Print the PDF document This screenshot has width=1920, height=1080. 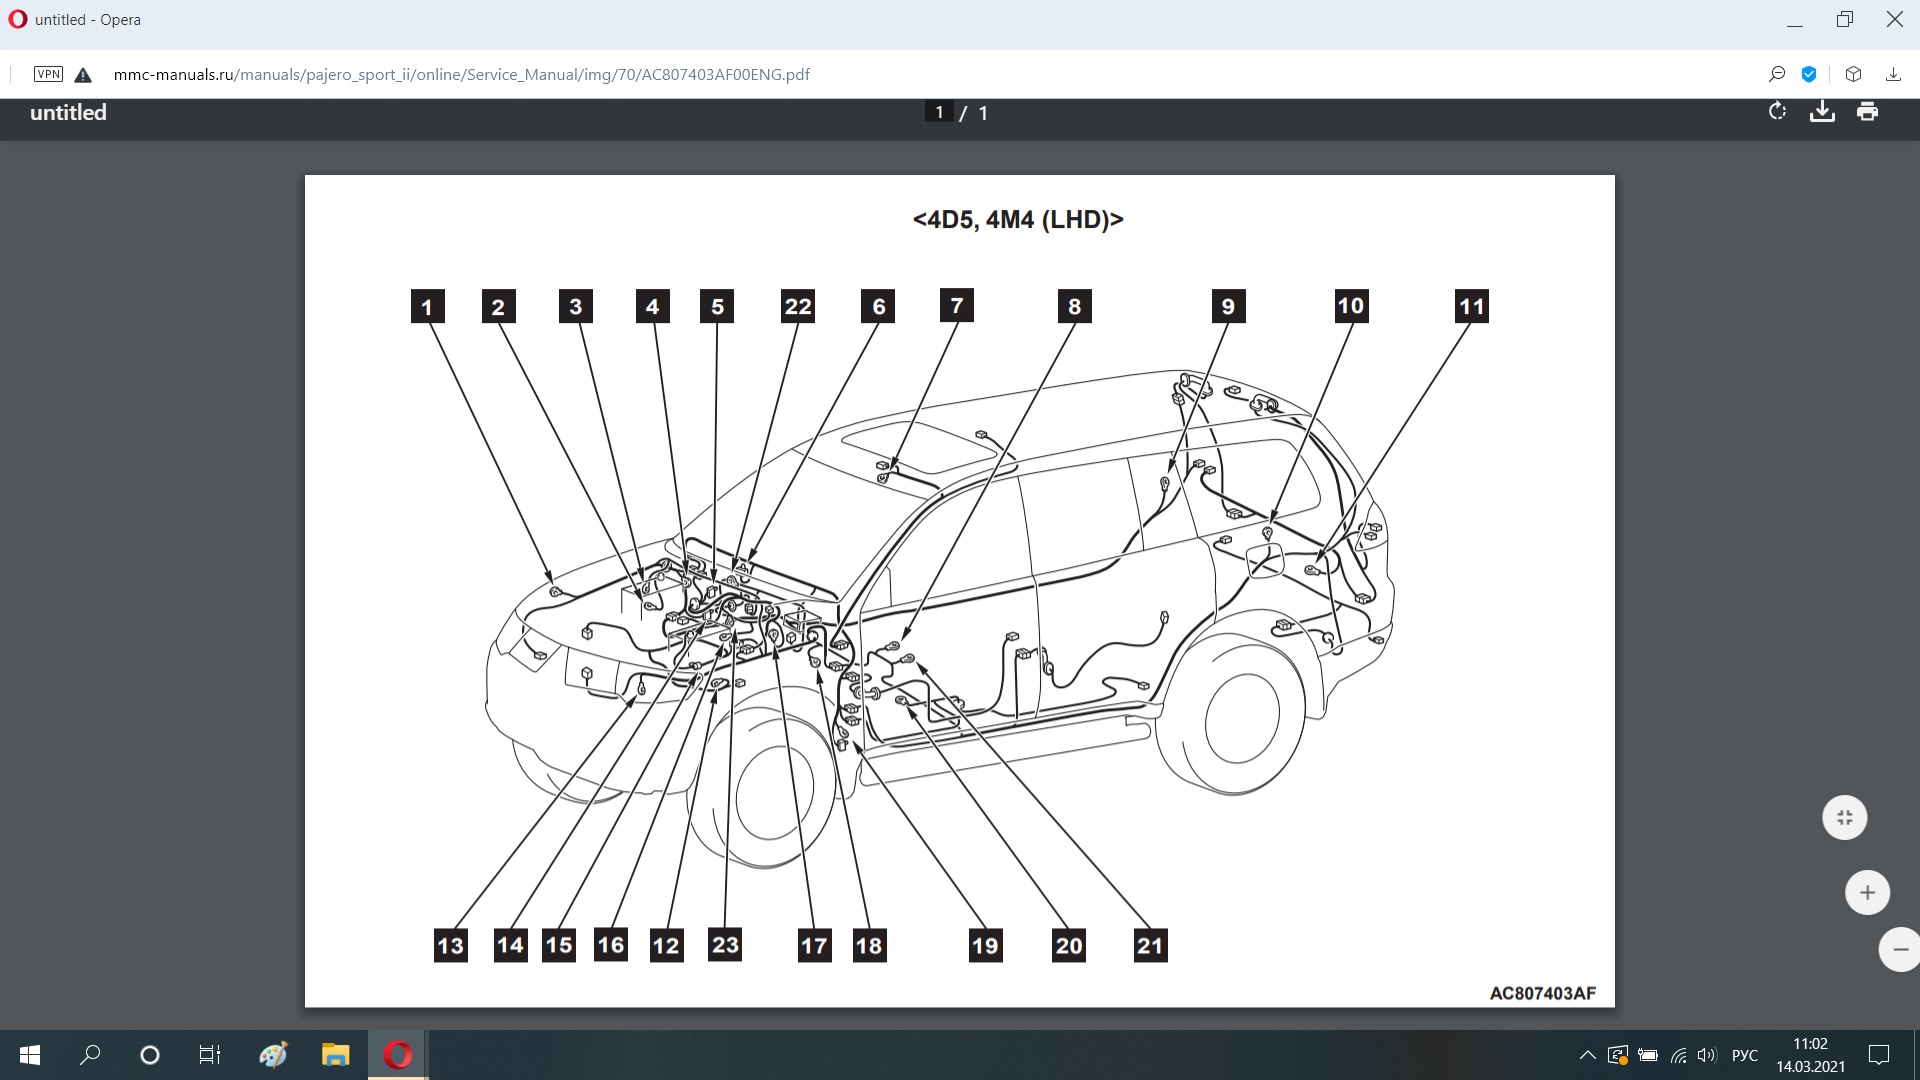[1867, 111]
